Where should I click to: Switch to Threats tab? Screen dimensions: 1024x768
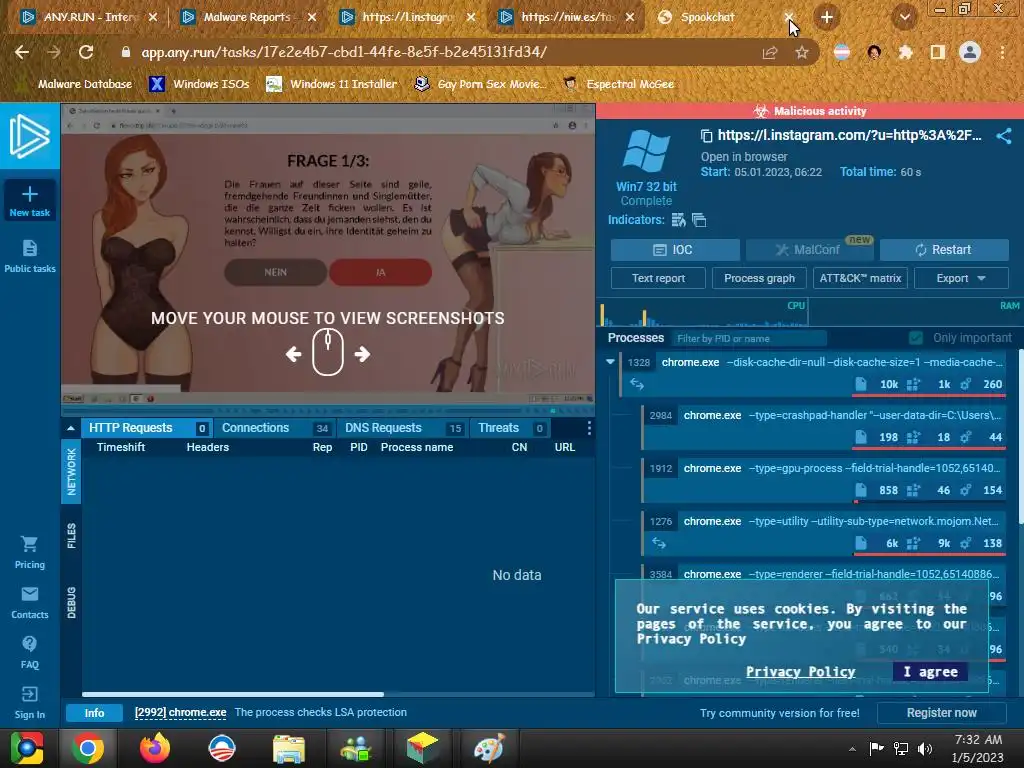pyautogui.click(x=510, y=428)
